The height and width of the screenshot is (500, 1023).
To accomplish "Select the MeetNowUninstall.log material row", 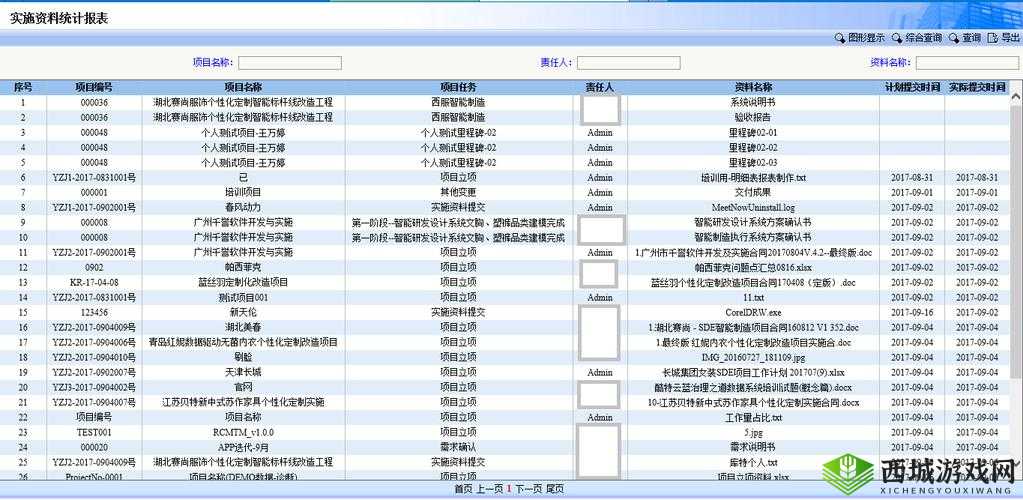I will pyautogui.click(x=753, y=208).
